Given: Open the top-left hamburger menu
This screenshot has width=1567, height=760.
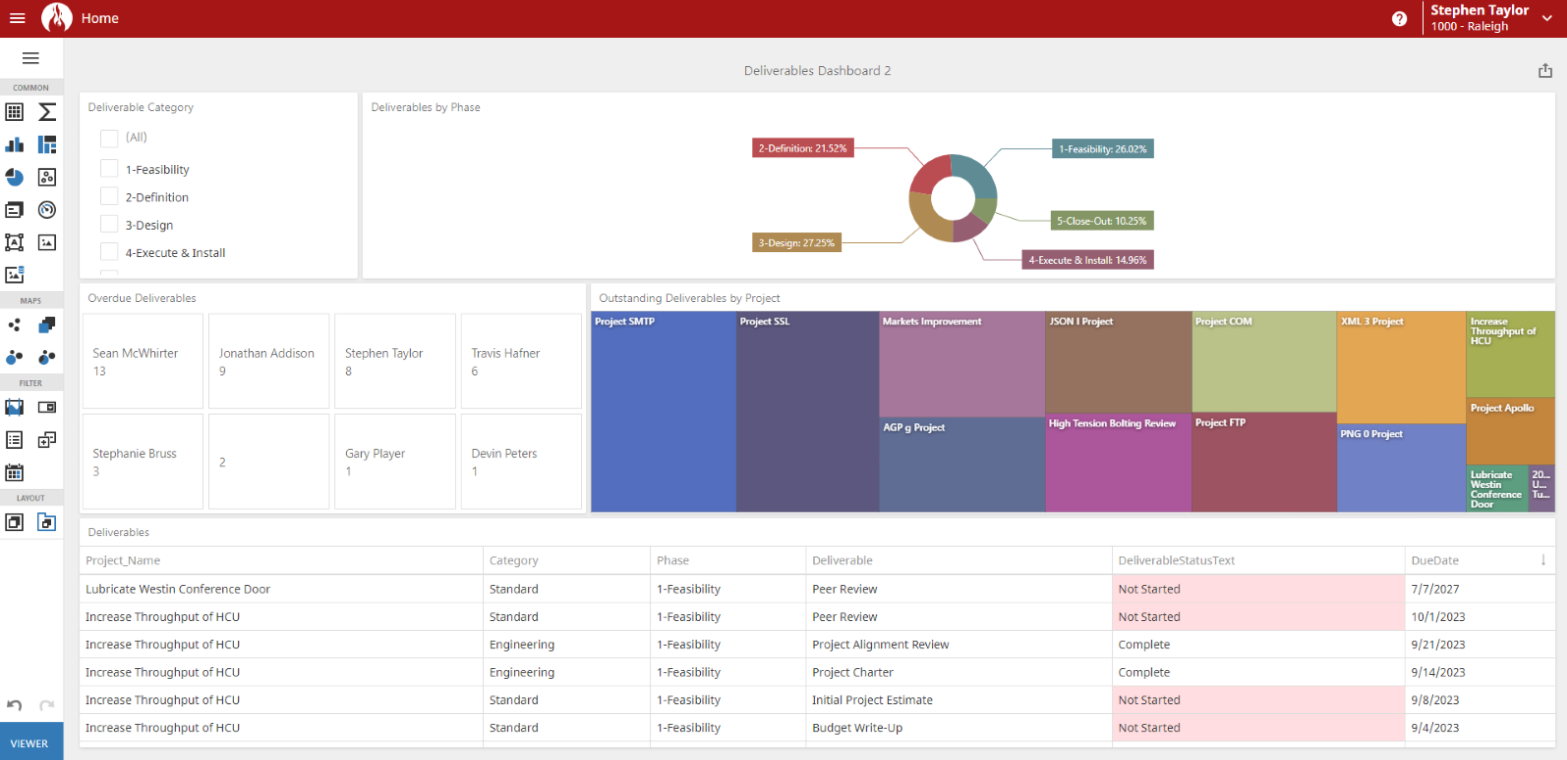Looking at the screenshot, I should click(x=17, y=17).
